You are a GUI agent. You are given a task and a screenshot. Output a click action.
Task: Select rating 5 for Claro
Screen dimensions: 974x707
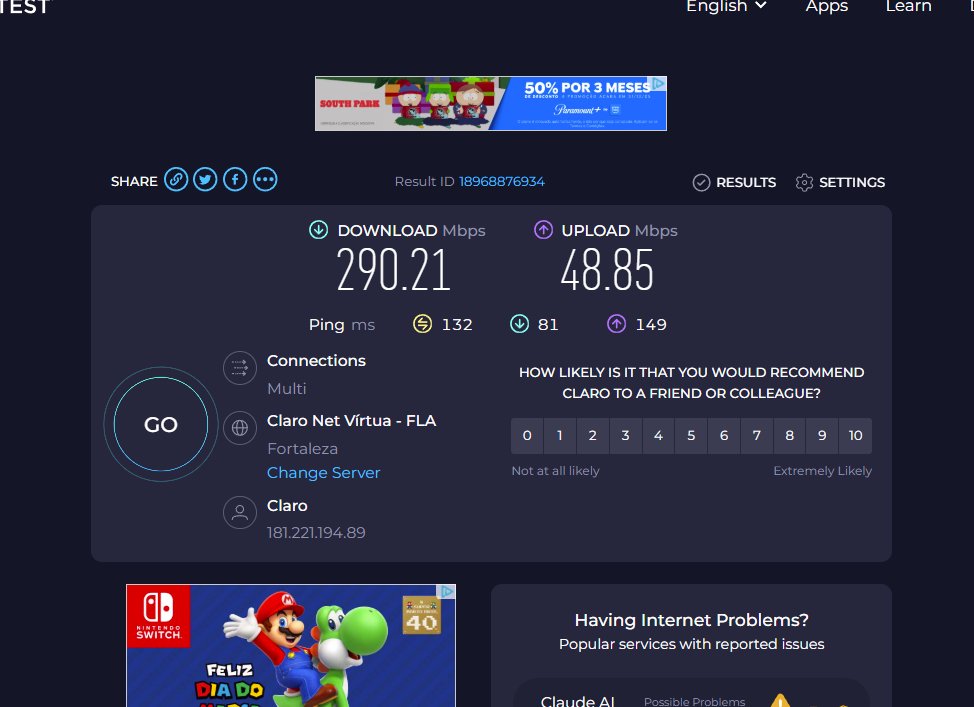click(x=691, y=436)
